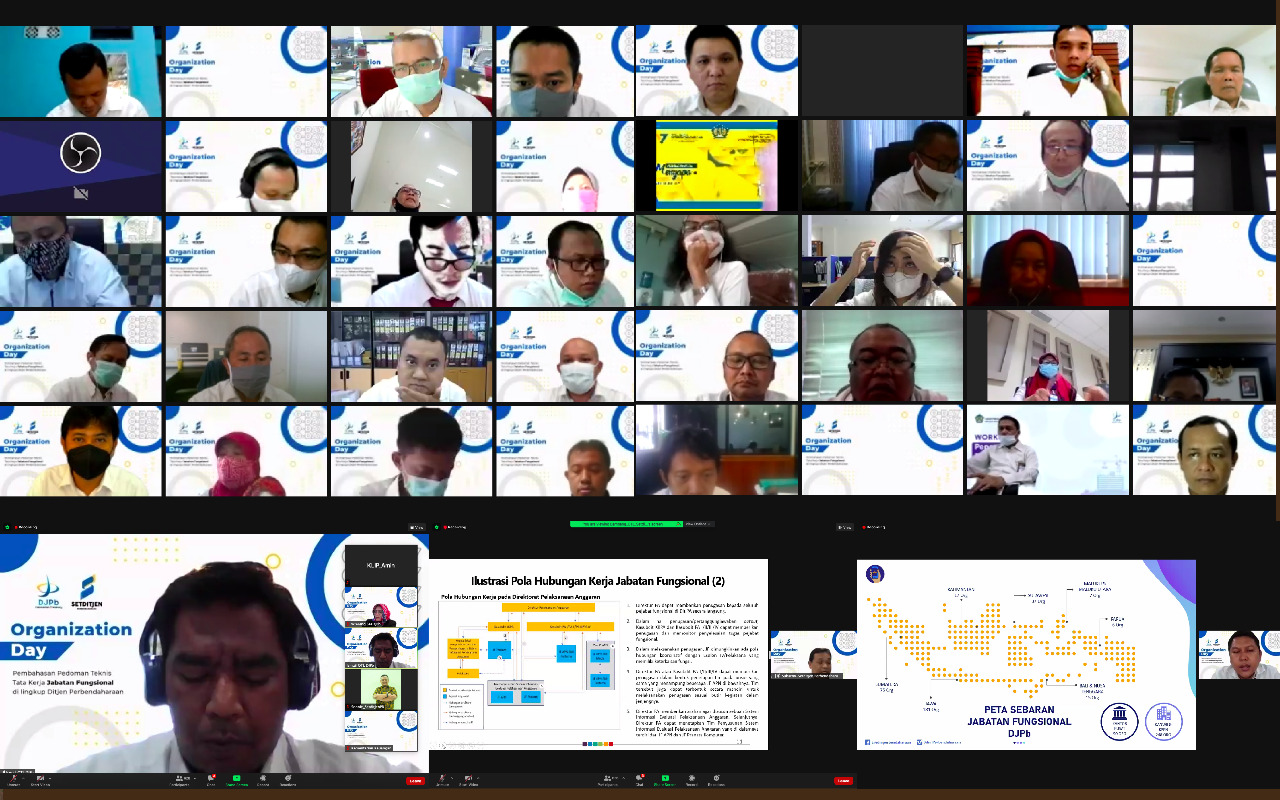Open View Options beside the green sharing bar
The width and height of the screenshot is (1280, 800).
[699, 523]
